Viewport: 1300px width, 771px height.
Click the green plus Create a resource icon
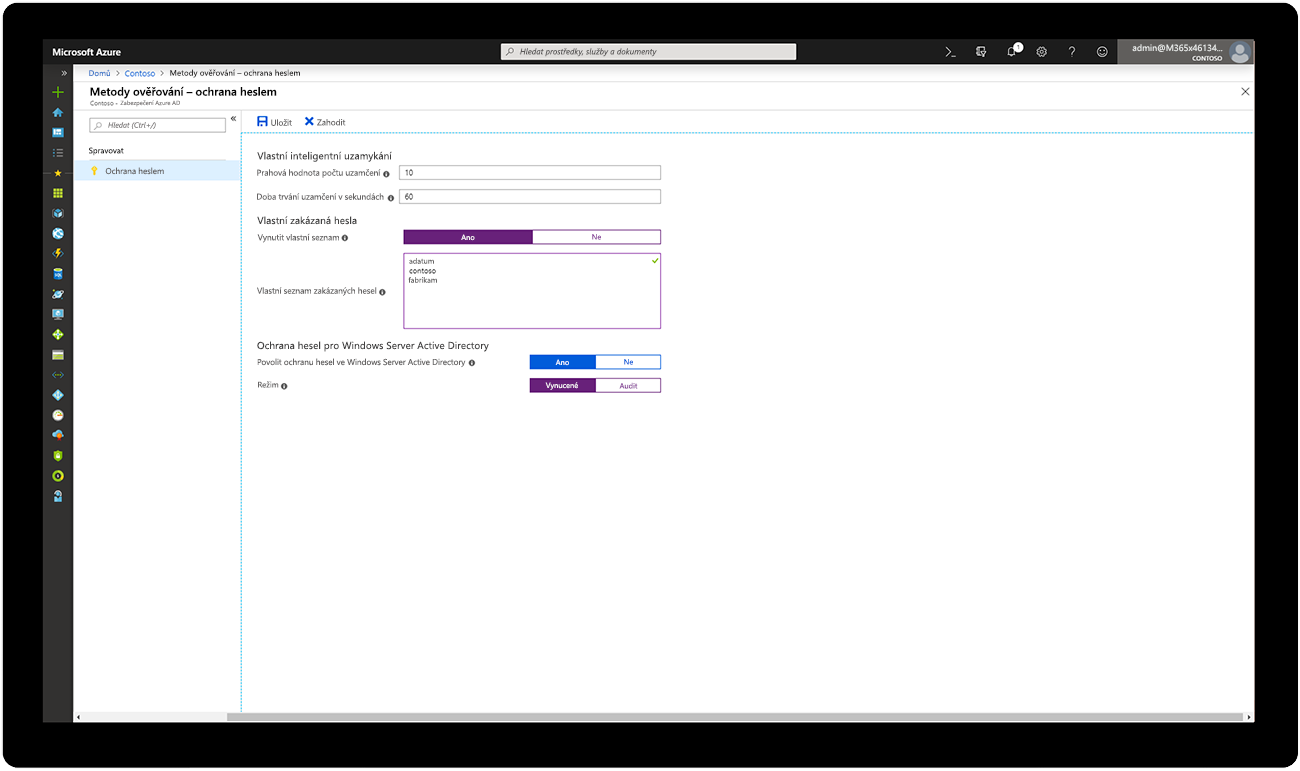pos(58,92)
